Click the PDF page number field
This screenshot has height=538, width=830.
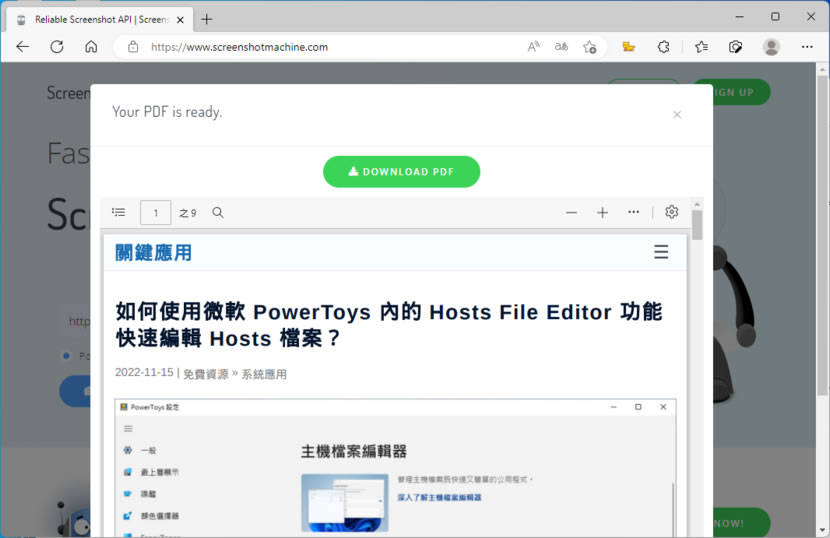[x=156, y=212]
